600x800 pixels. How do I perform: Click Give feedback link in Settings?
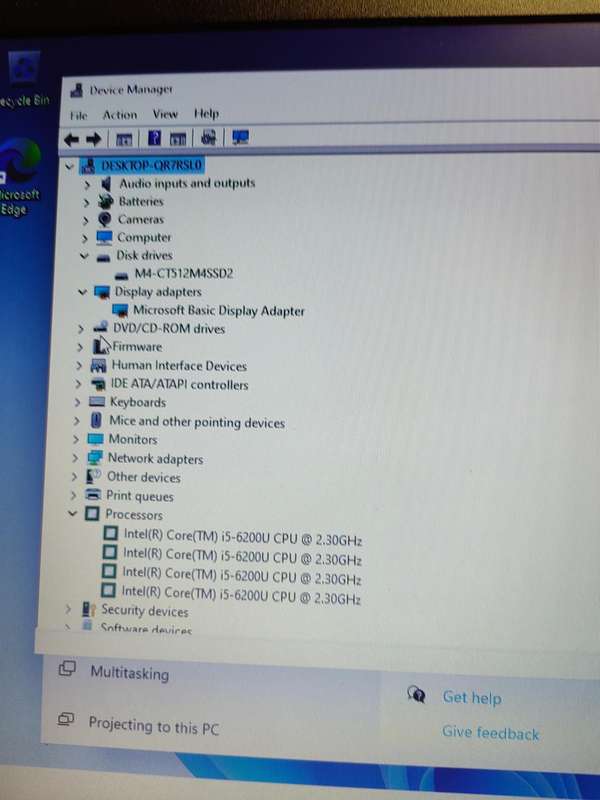click(490, 733)
